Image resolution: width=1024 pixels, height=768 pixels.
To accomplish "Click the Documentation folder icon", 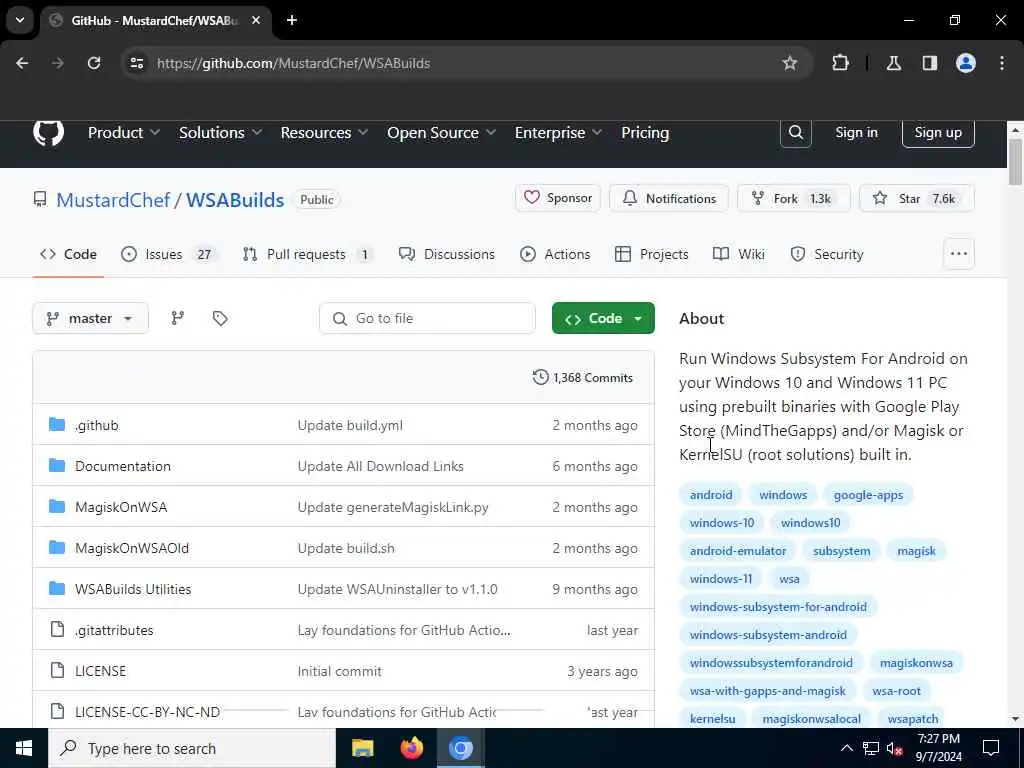I will (x=57, y=466).
